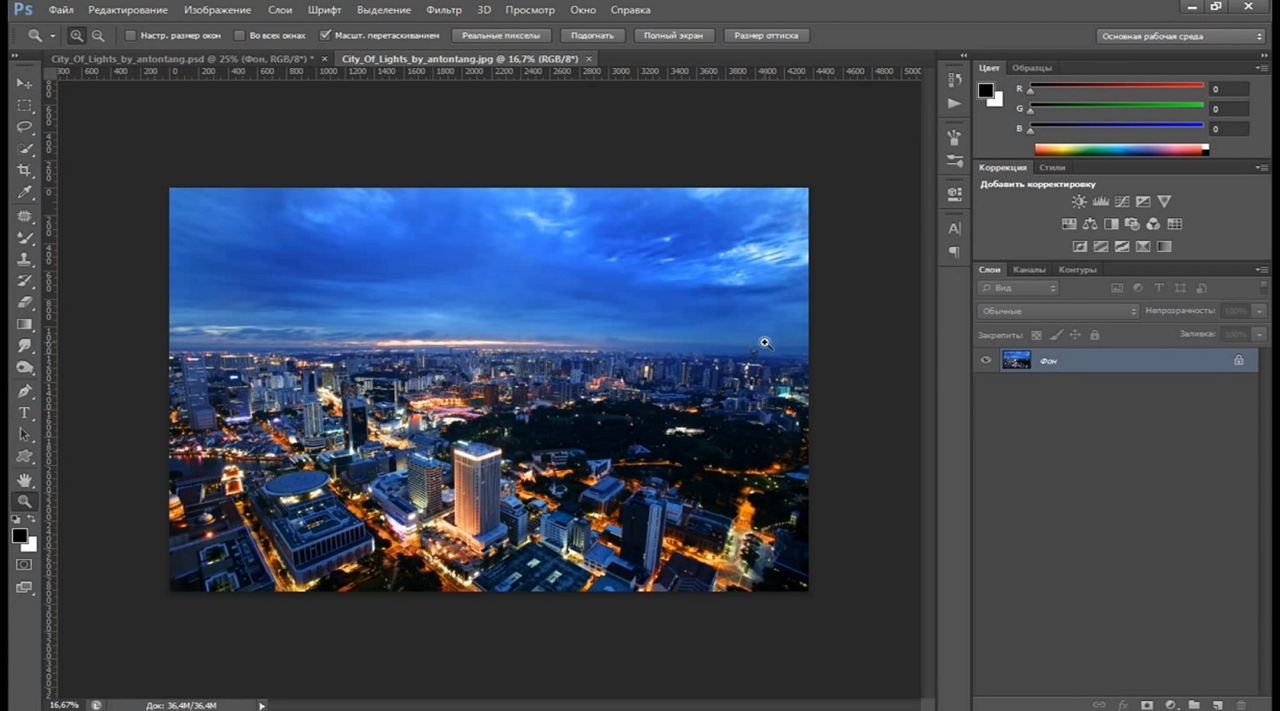
Task: Select the Horizontal Type tool
Action: click(x=25, y=413)
